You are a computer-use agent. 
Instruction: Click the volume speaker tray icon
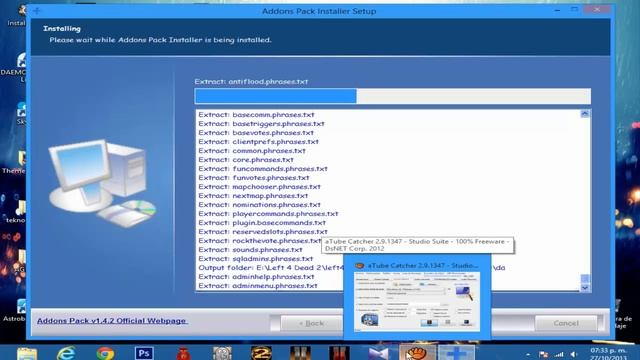574,355
